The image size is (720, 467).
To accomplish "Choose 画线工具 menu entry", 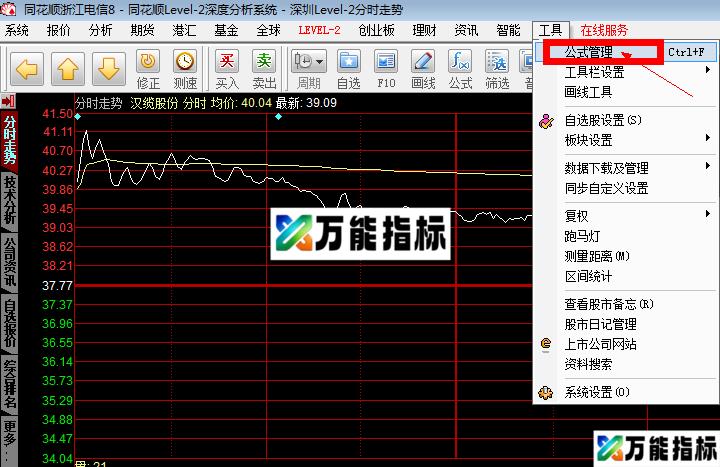I will pyautogui.click(x=625, y=92).
